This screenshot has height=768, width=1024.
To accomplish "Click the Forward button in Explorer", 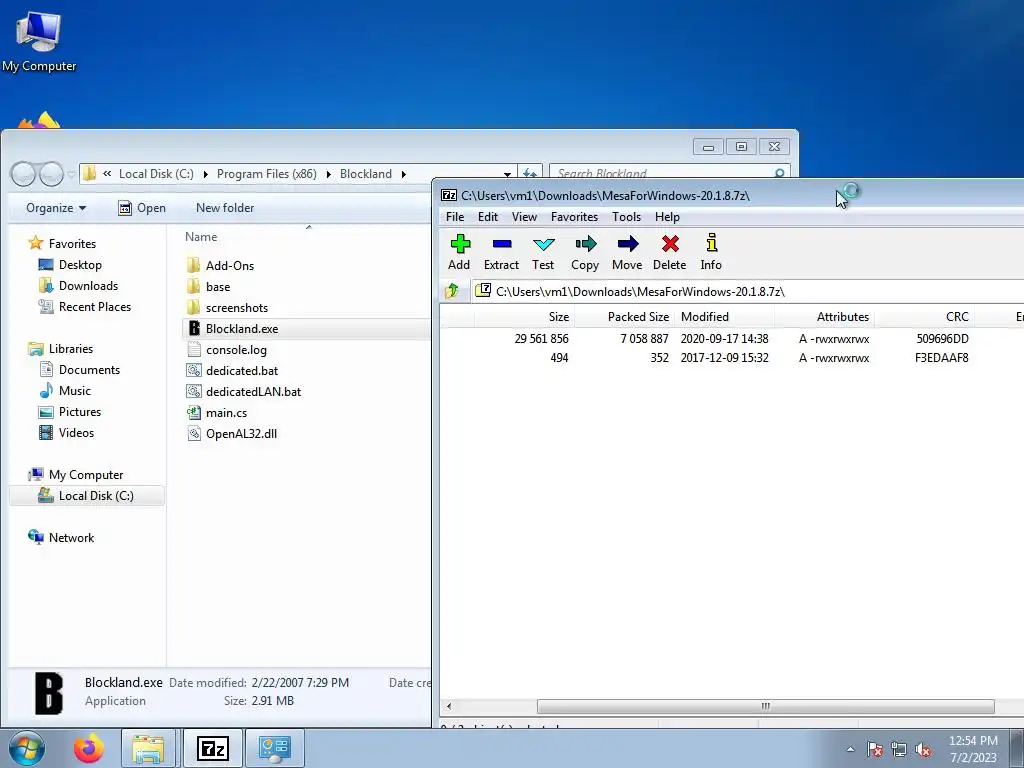I will [x=51, y=174].
